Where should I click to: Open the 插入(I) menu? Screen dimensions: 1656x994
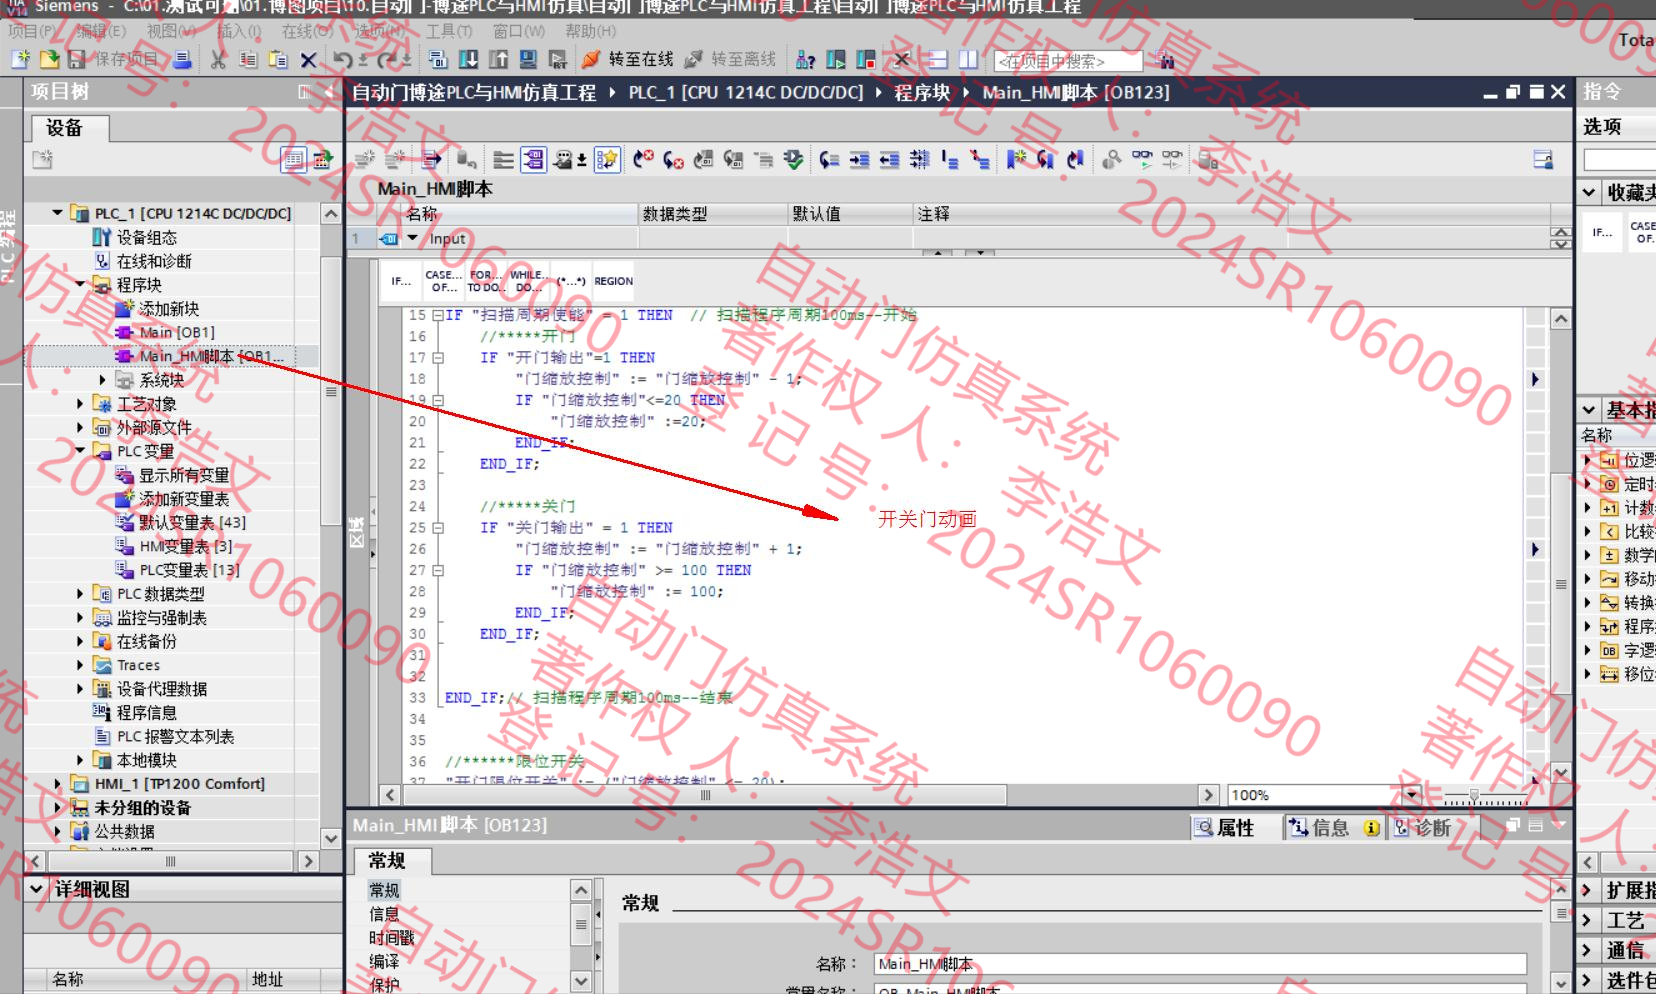pyautogui.click(x=239, y=31)
